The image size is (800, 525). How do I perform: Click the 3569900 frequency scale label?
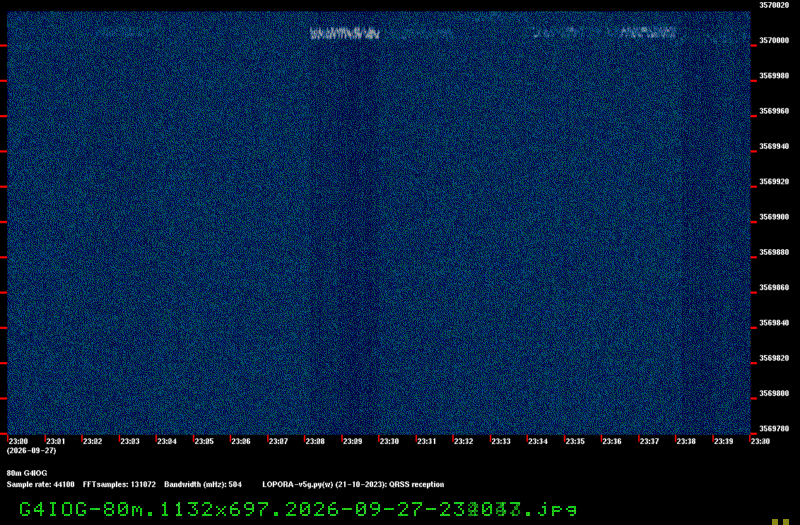pos(774,217)
